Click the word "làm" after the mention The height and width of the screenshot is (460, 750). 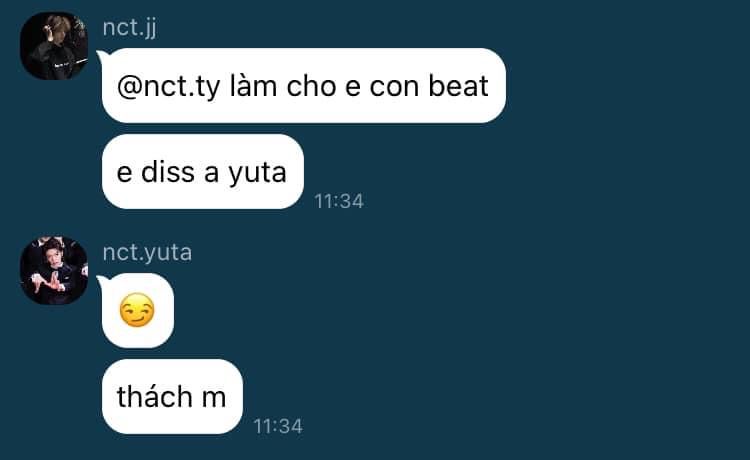253,86
